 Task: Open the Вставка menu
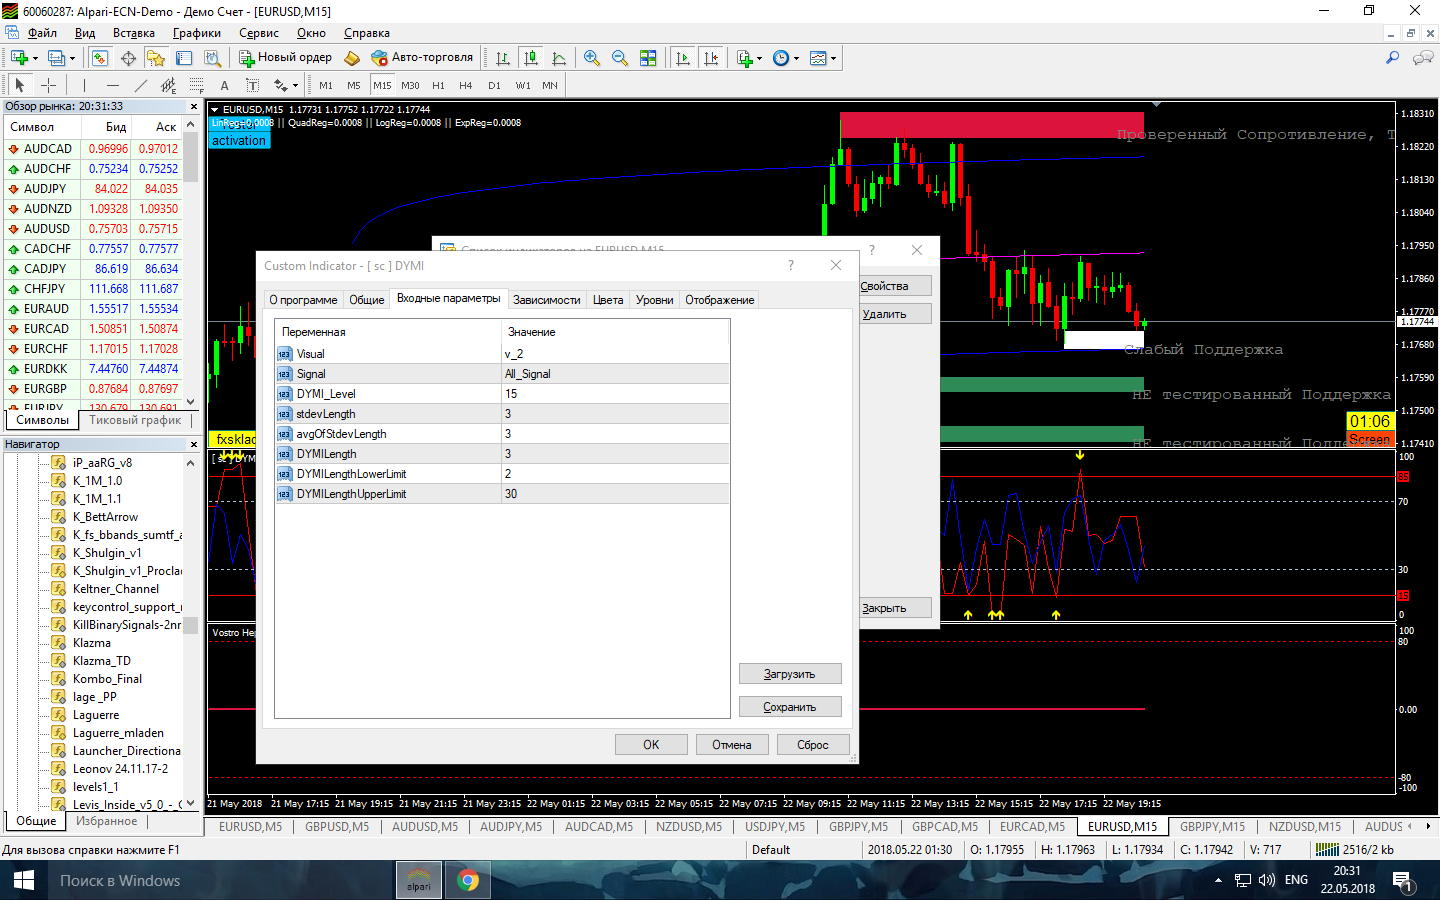pos(134,33)
